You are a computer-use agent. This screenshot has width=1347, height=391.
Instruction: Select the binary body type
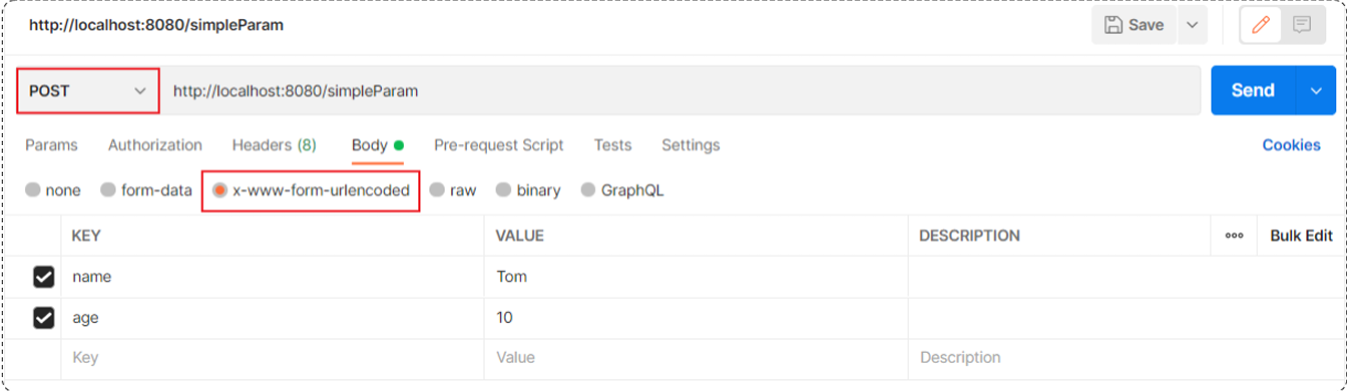coord(528,190)
